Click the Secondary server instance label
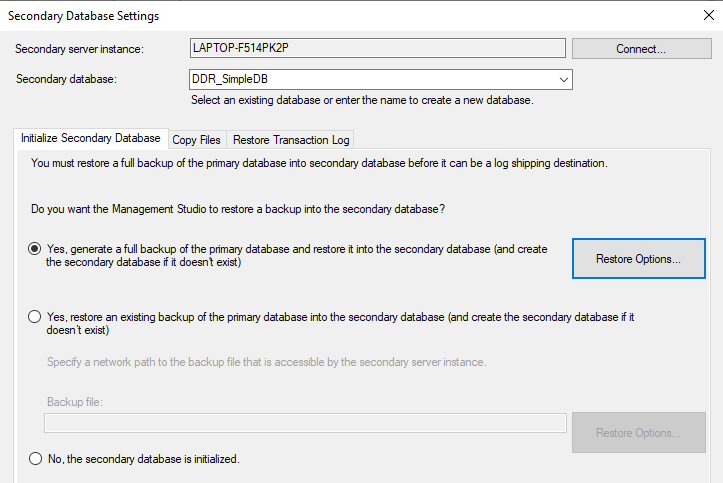The image size is (723, 483). [x=80, y=49]
